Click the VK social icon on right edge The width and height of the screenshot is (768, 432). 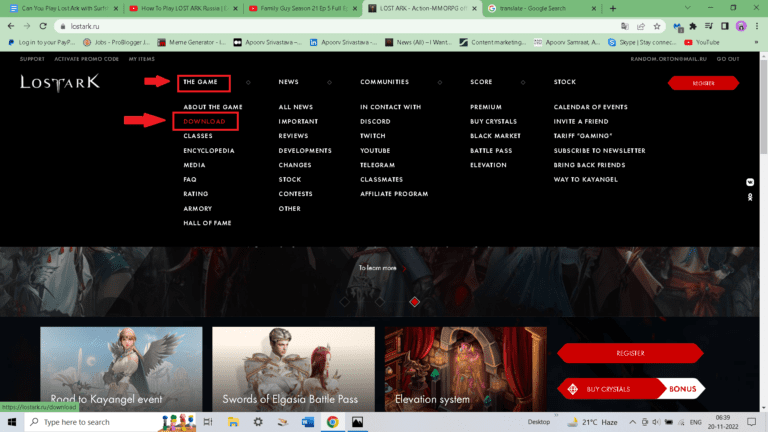click(x=750, y=182)
